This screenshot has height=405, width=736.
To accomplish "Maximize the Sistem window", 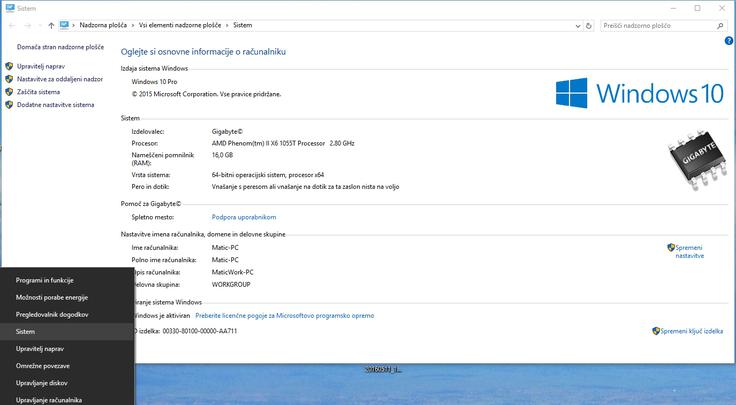I will pyautogui.click(x=698, y=8).
